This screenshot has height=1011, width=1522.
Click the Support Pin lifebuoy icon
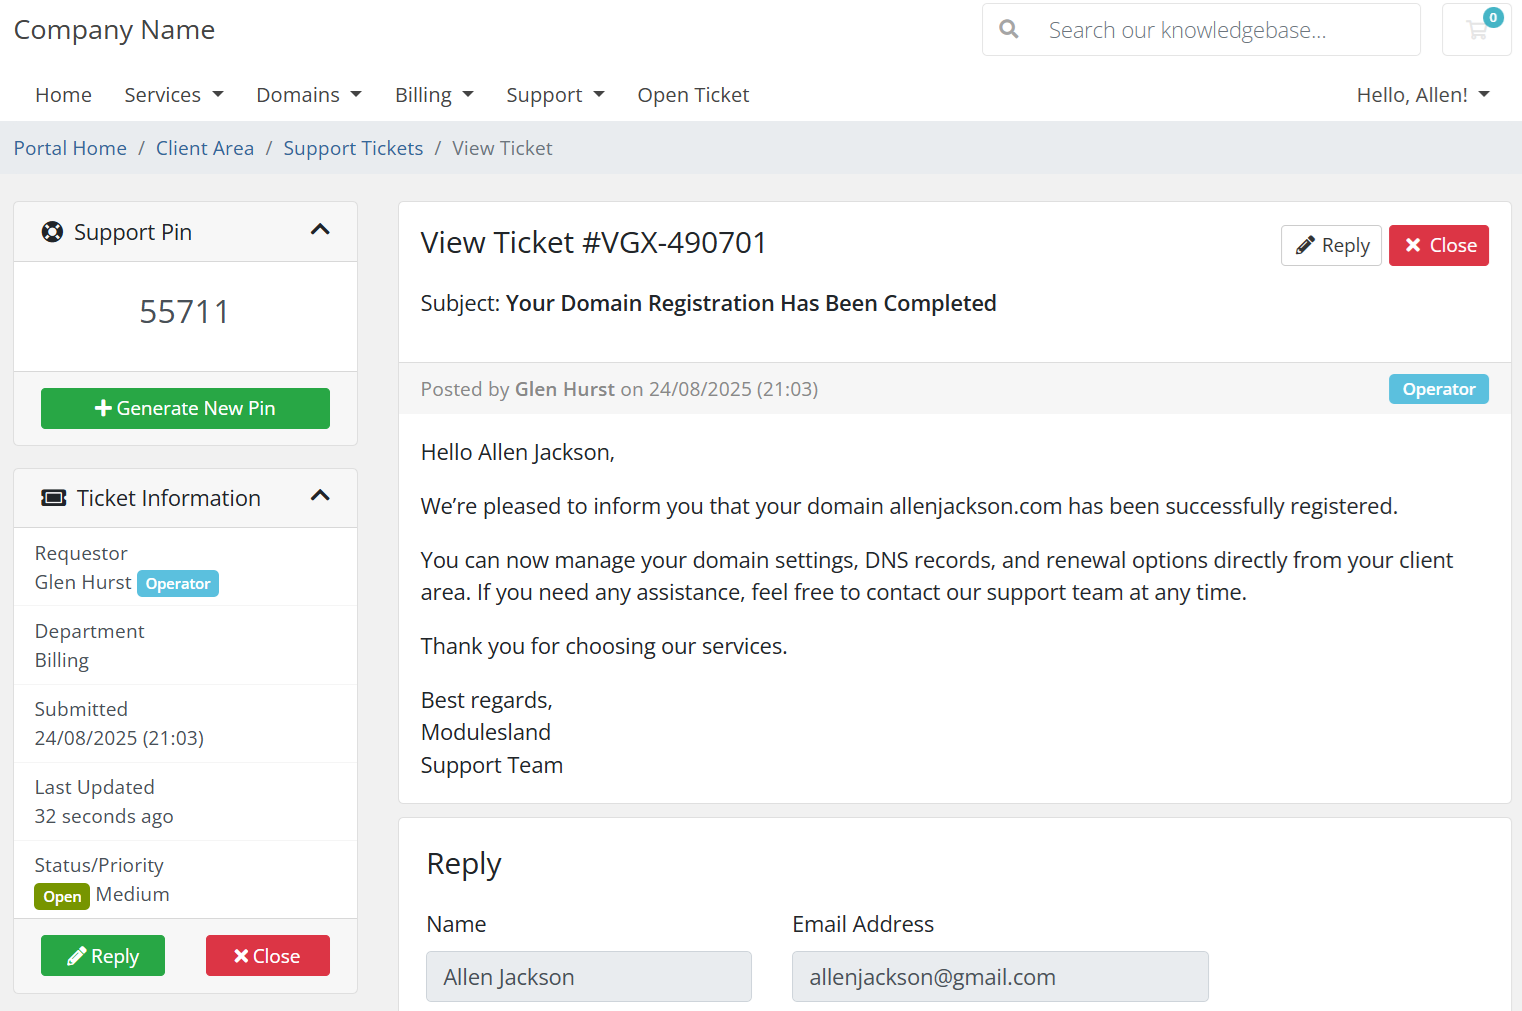52,232
